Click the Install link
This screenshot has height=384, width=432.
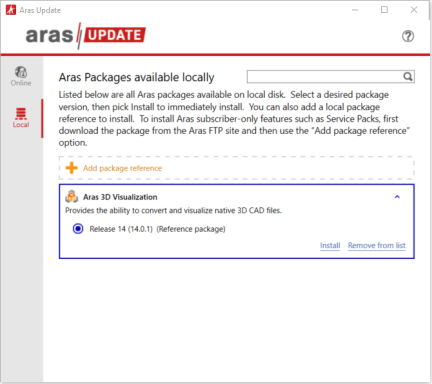[x=330, y=246]
